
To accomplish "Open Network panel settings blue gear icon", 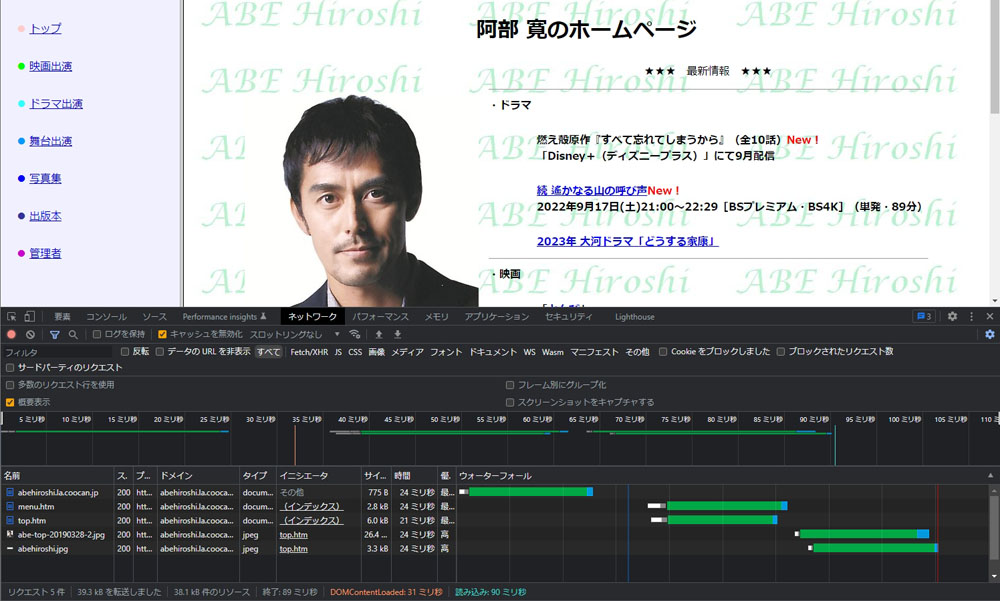I will [x=990, y=334].
